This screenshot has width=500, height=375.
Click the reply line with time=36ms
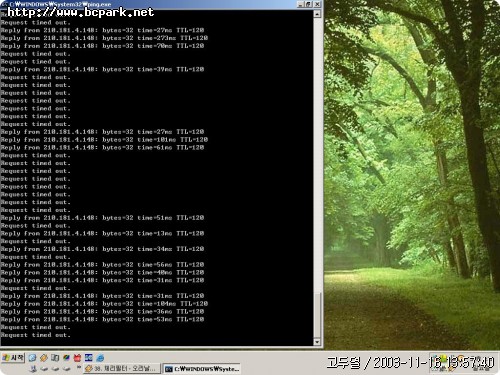pyautogui.click(x=102, y=312)
